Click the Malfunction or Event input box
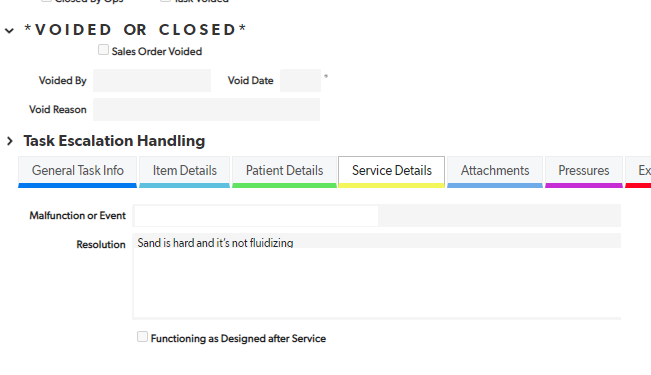The width and height of the screenshot is (651, 375). [x=256, y=216]
